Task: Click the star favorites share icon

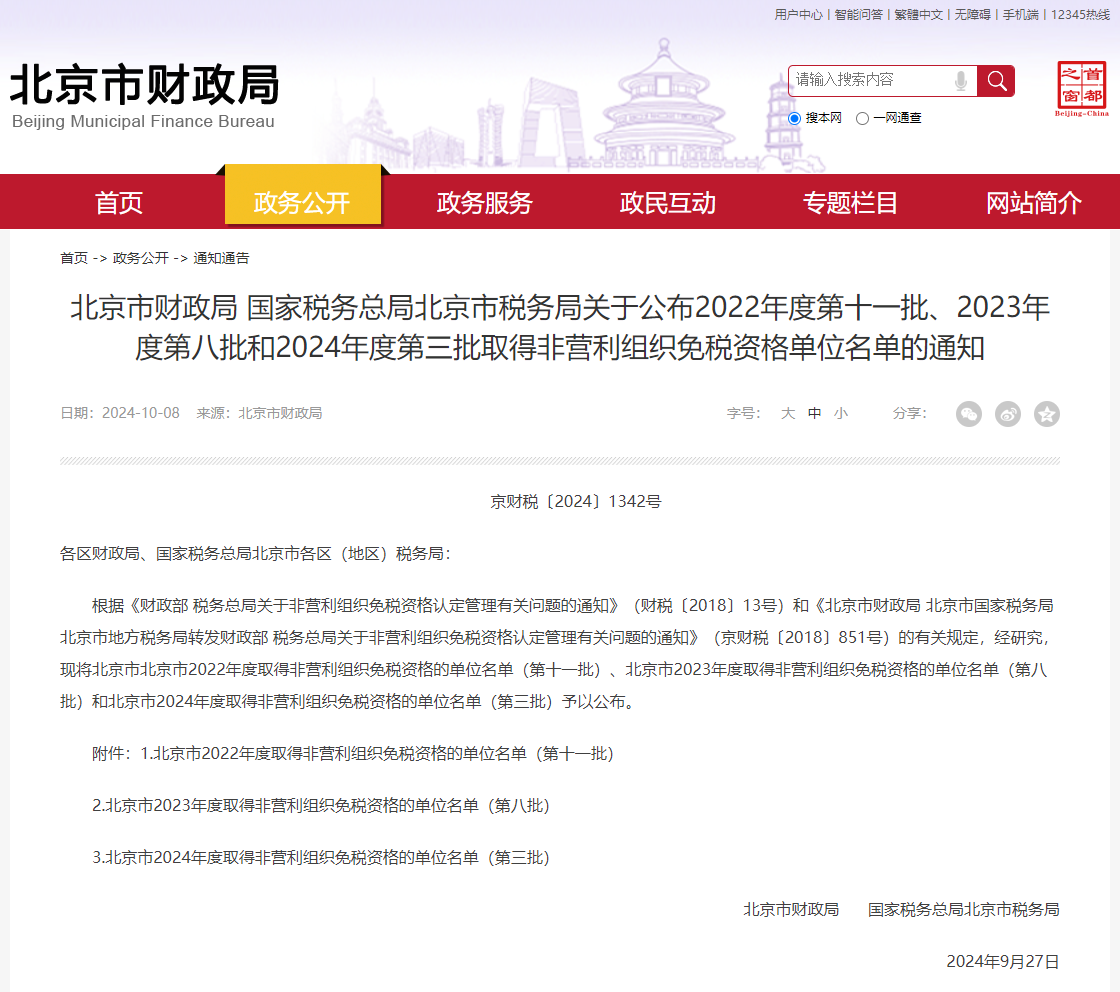Action: click(1046, 414)
